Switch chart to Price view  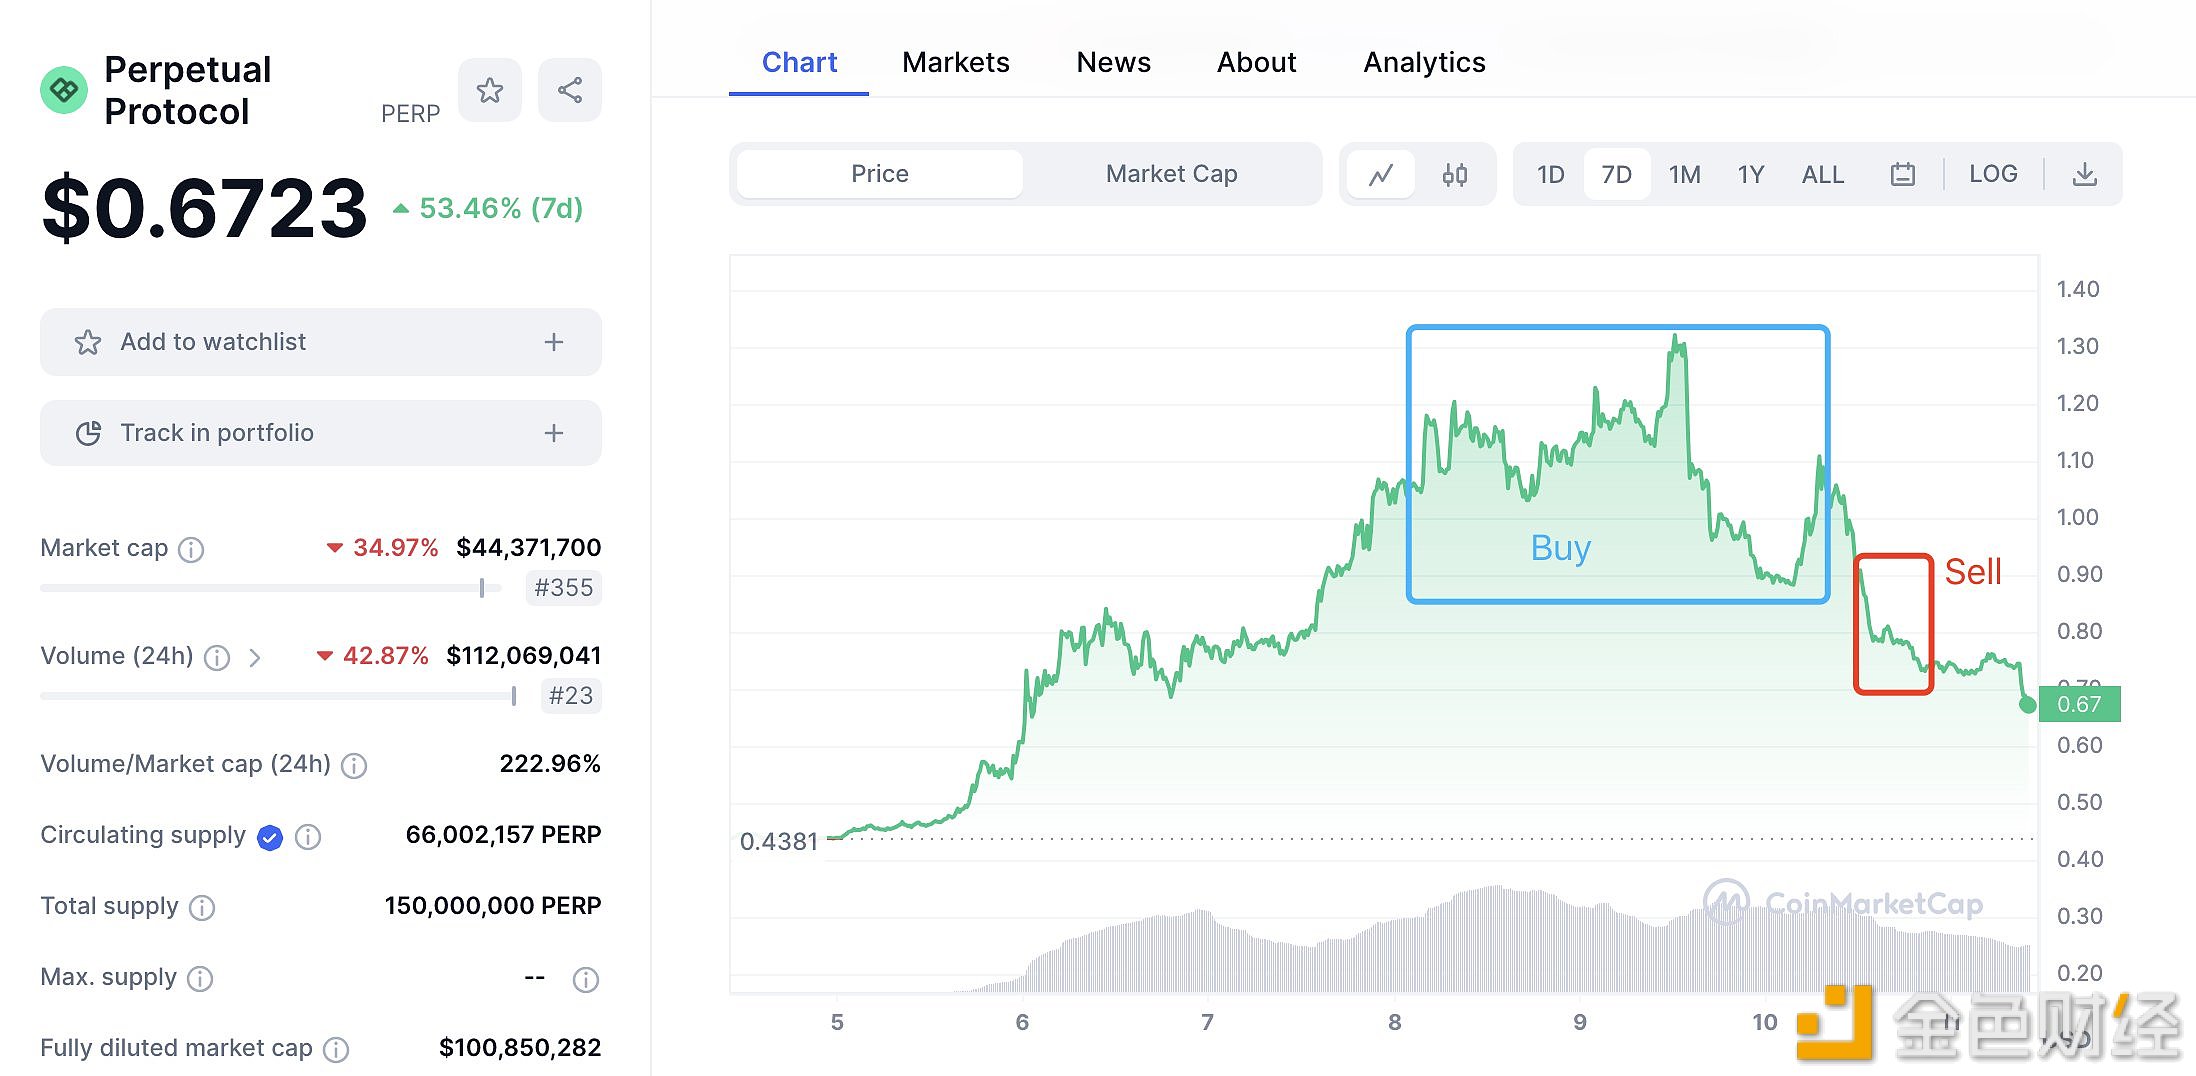point(880,174)
